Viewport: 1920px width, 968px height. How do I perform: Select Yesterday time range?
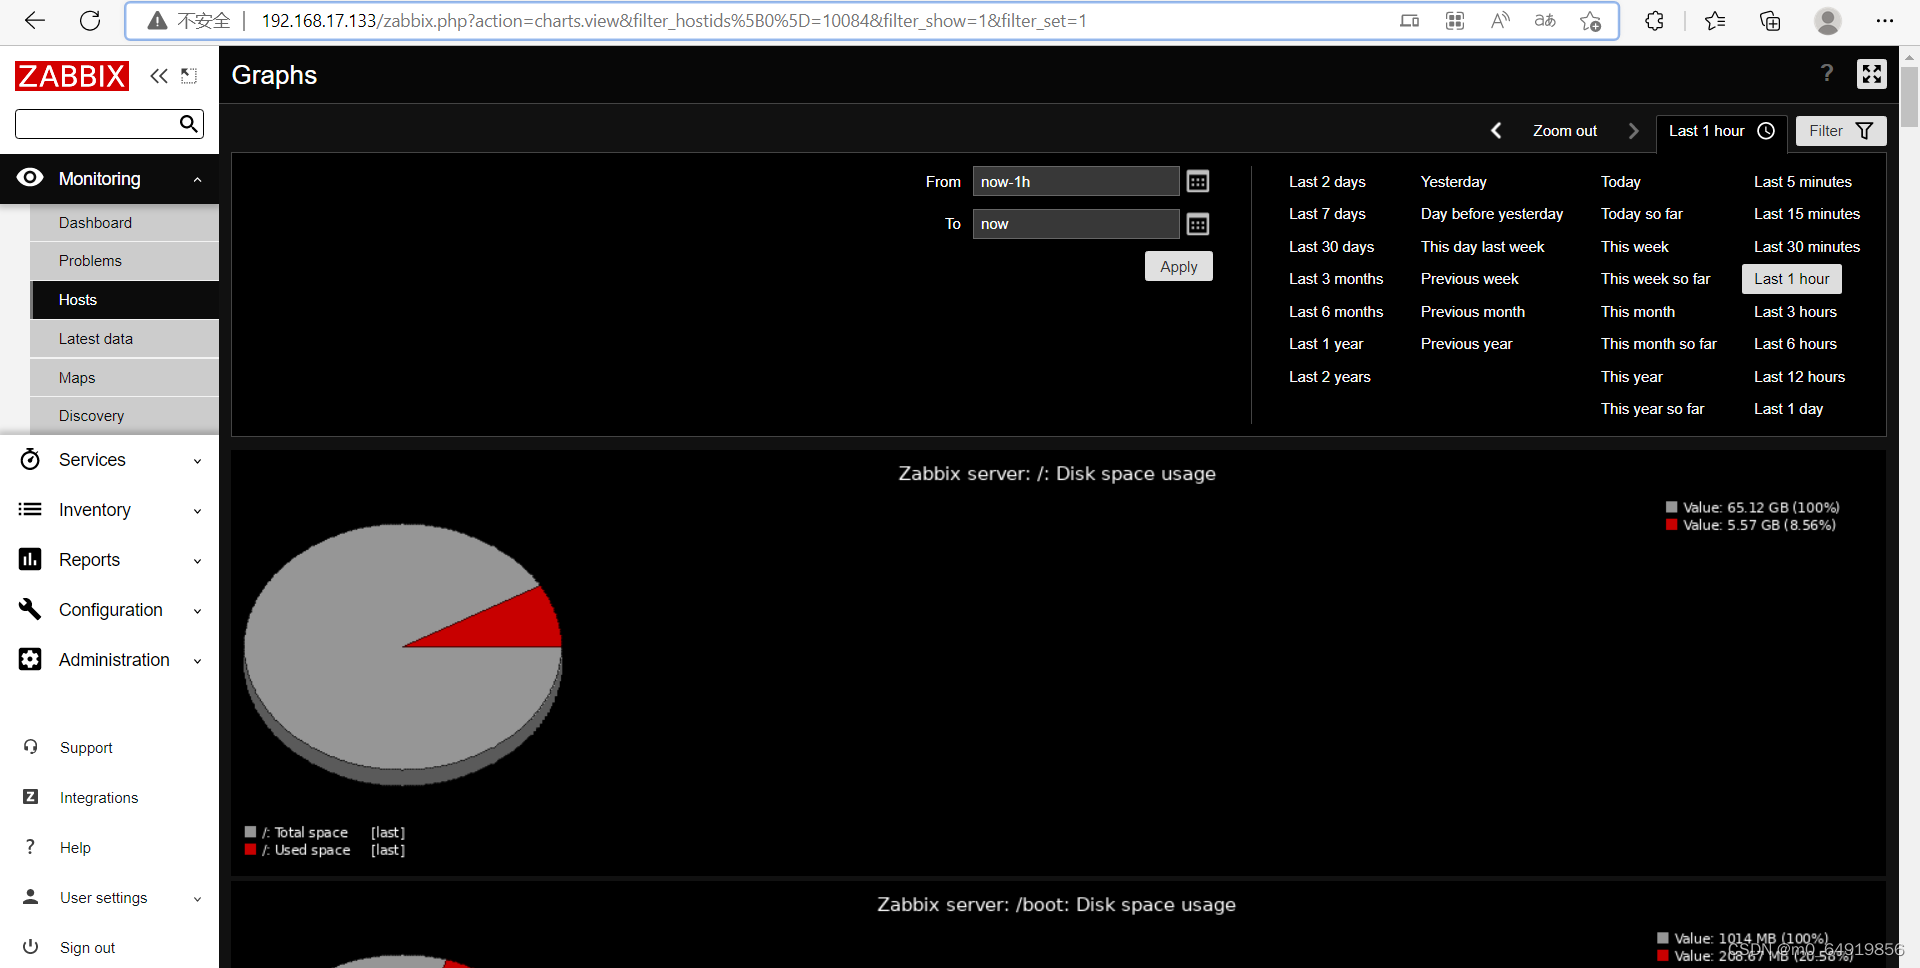pos(1453,182)
